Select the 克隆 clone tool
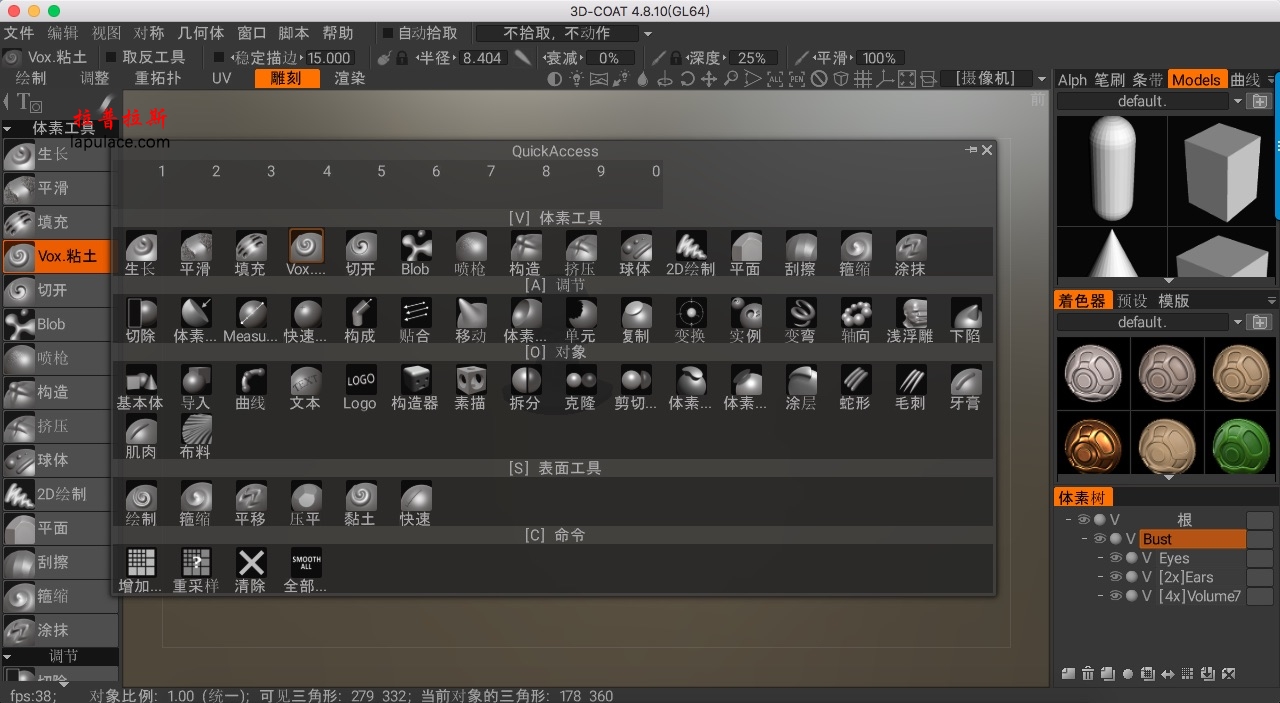The height and width of the screenshot is (703, 1280). tap(580, 387)
